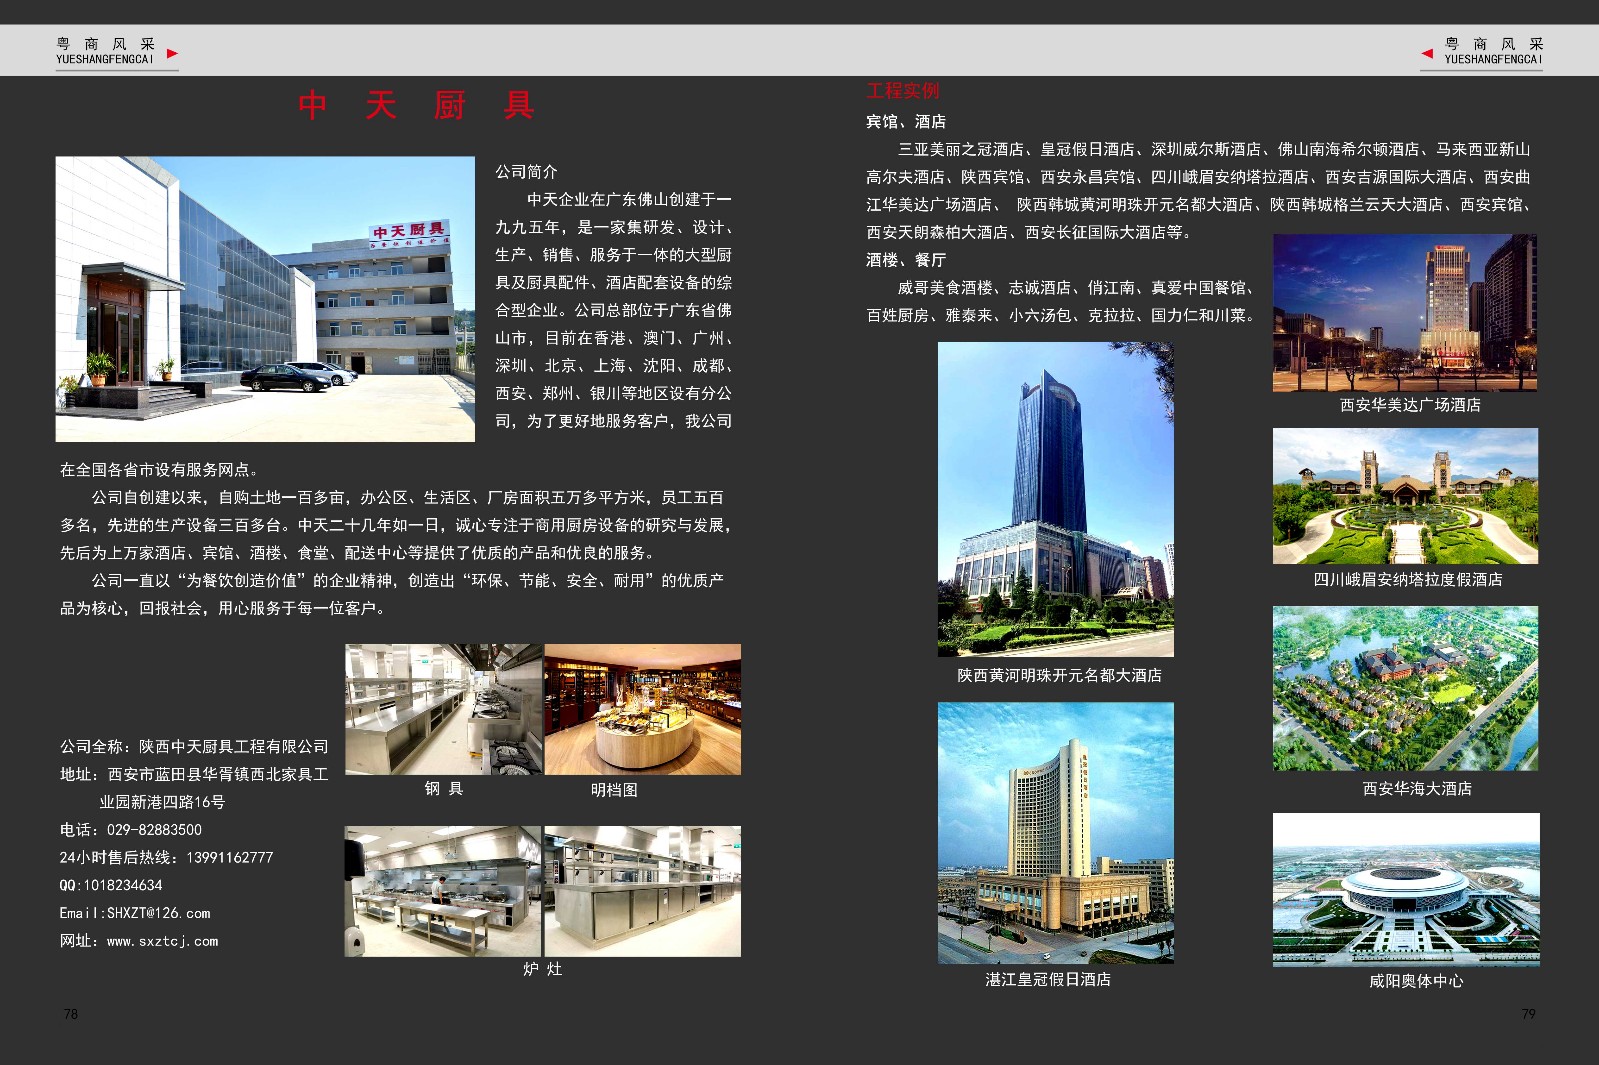The width and height of the screenshot is (1599, 1065).
Task: Open the 陕西黄河明珠开元名都大酒店 tower photo
Action: tap(1056, 499)
